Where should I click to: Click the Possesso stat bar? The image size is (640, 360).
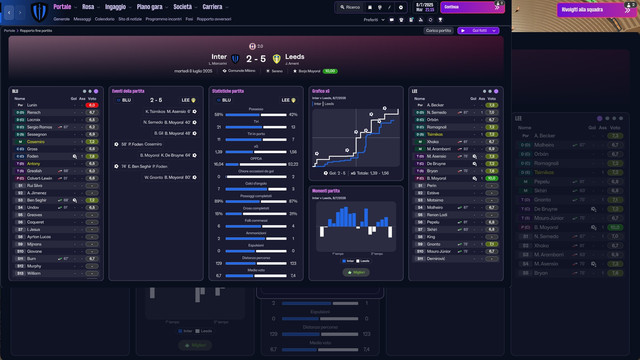[256, 115]
